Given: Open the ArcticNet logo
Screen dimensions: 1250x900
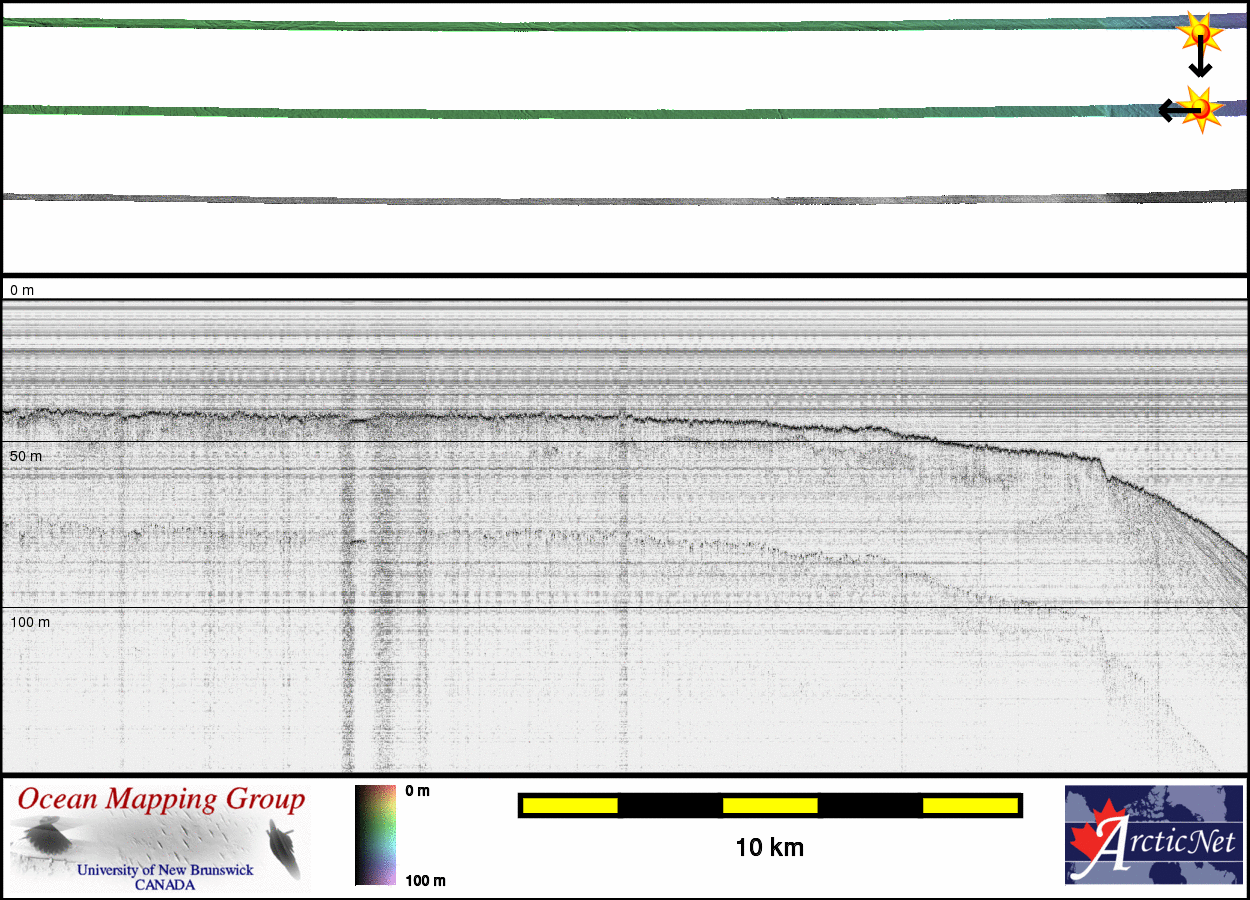Looking at the screenshot, I should pos(1151,835).
